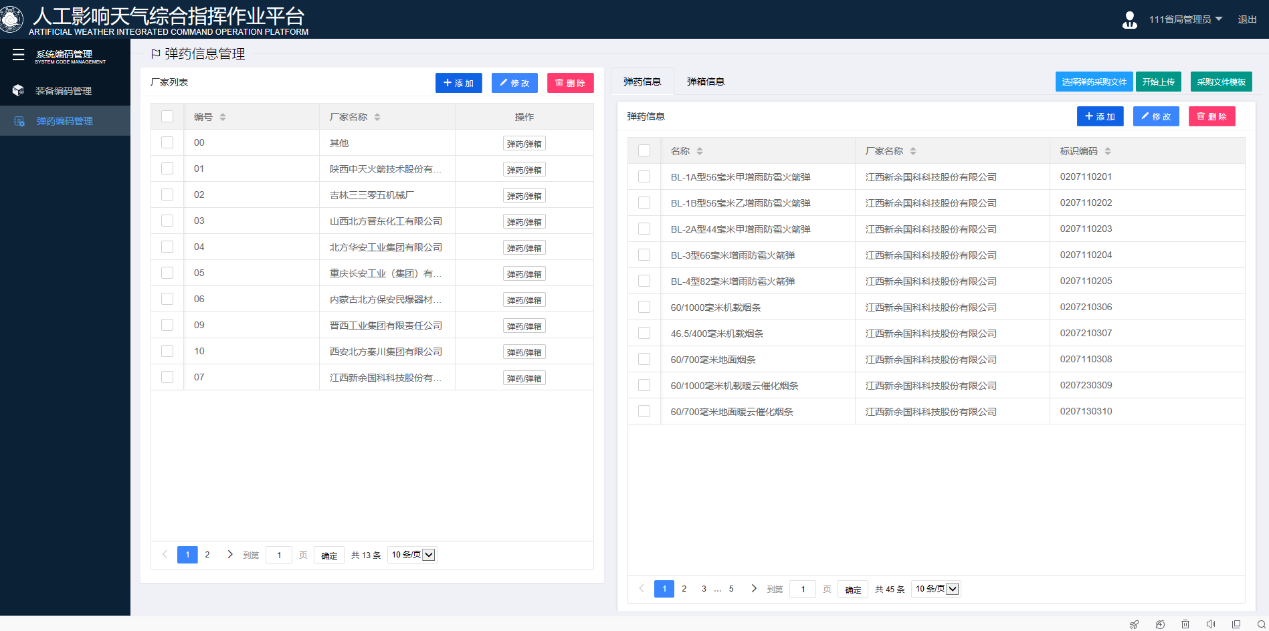Go to next page in ammo table
1269x631 pixels.
click(x=754, y=589)
